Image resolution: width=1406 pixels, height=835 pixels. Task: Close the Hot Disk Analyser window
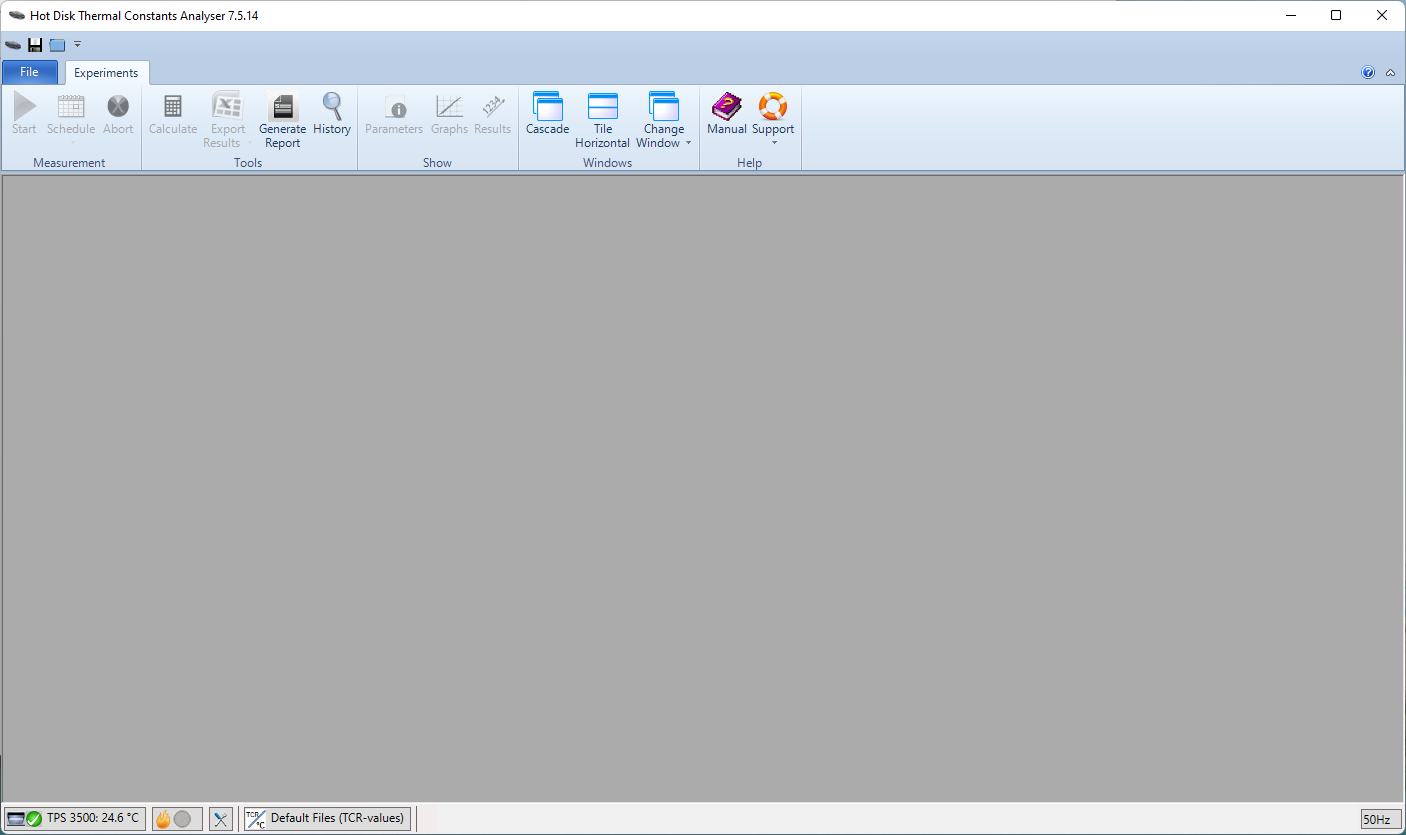[1382, 15]
